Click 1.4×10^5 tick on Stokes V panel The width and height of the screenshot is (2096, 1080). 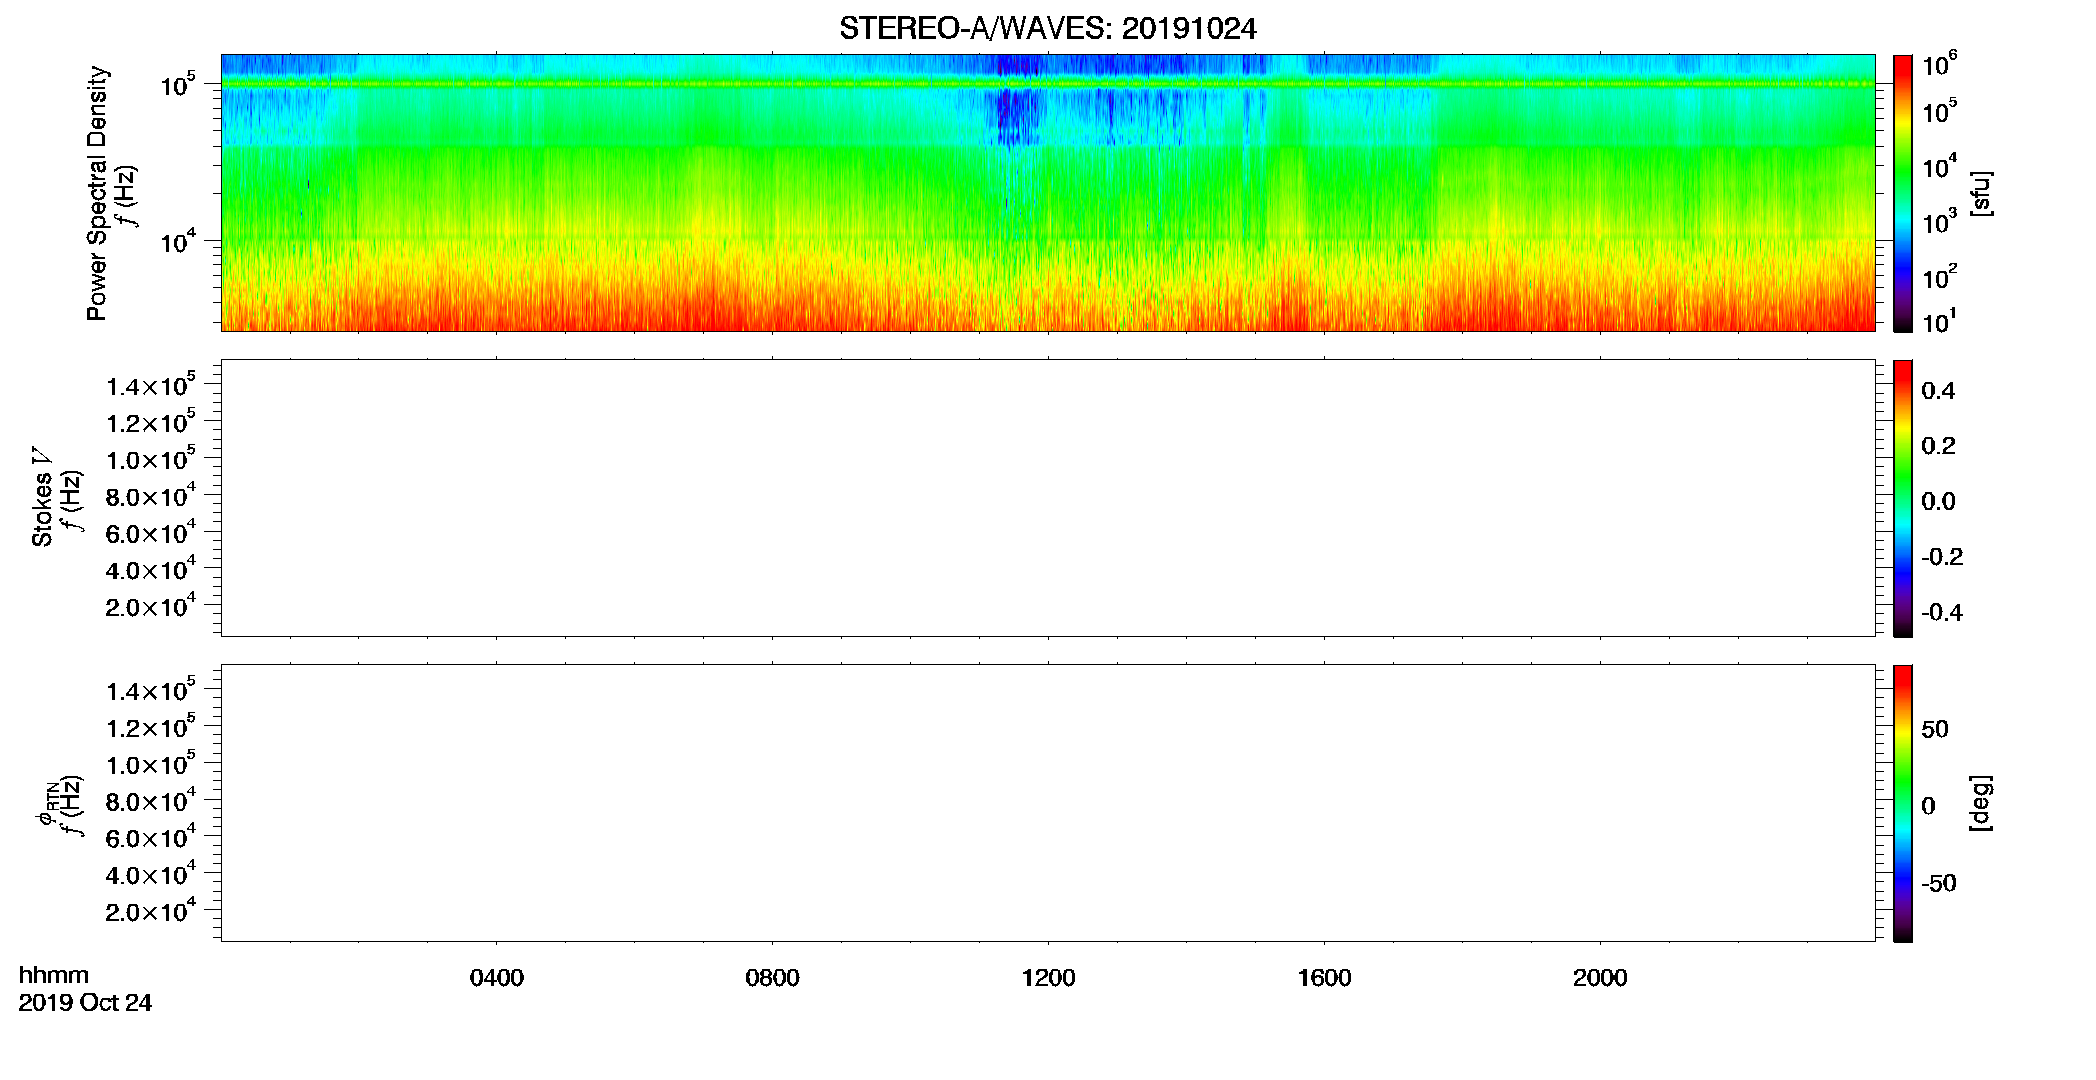tap(151, 385)
